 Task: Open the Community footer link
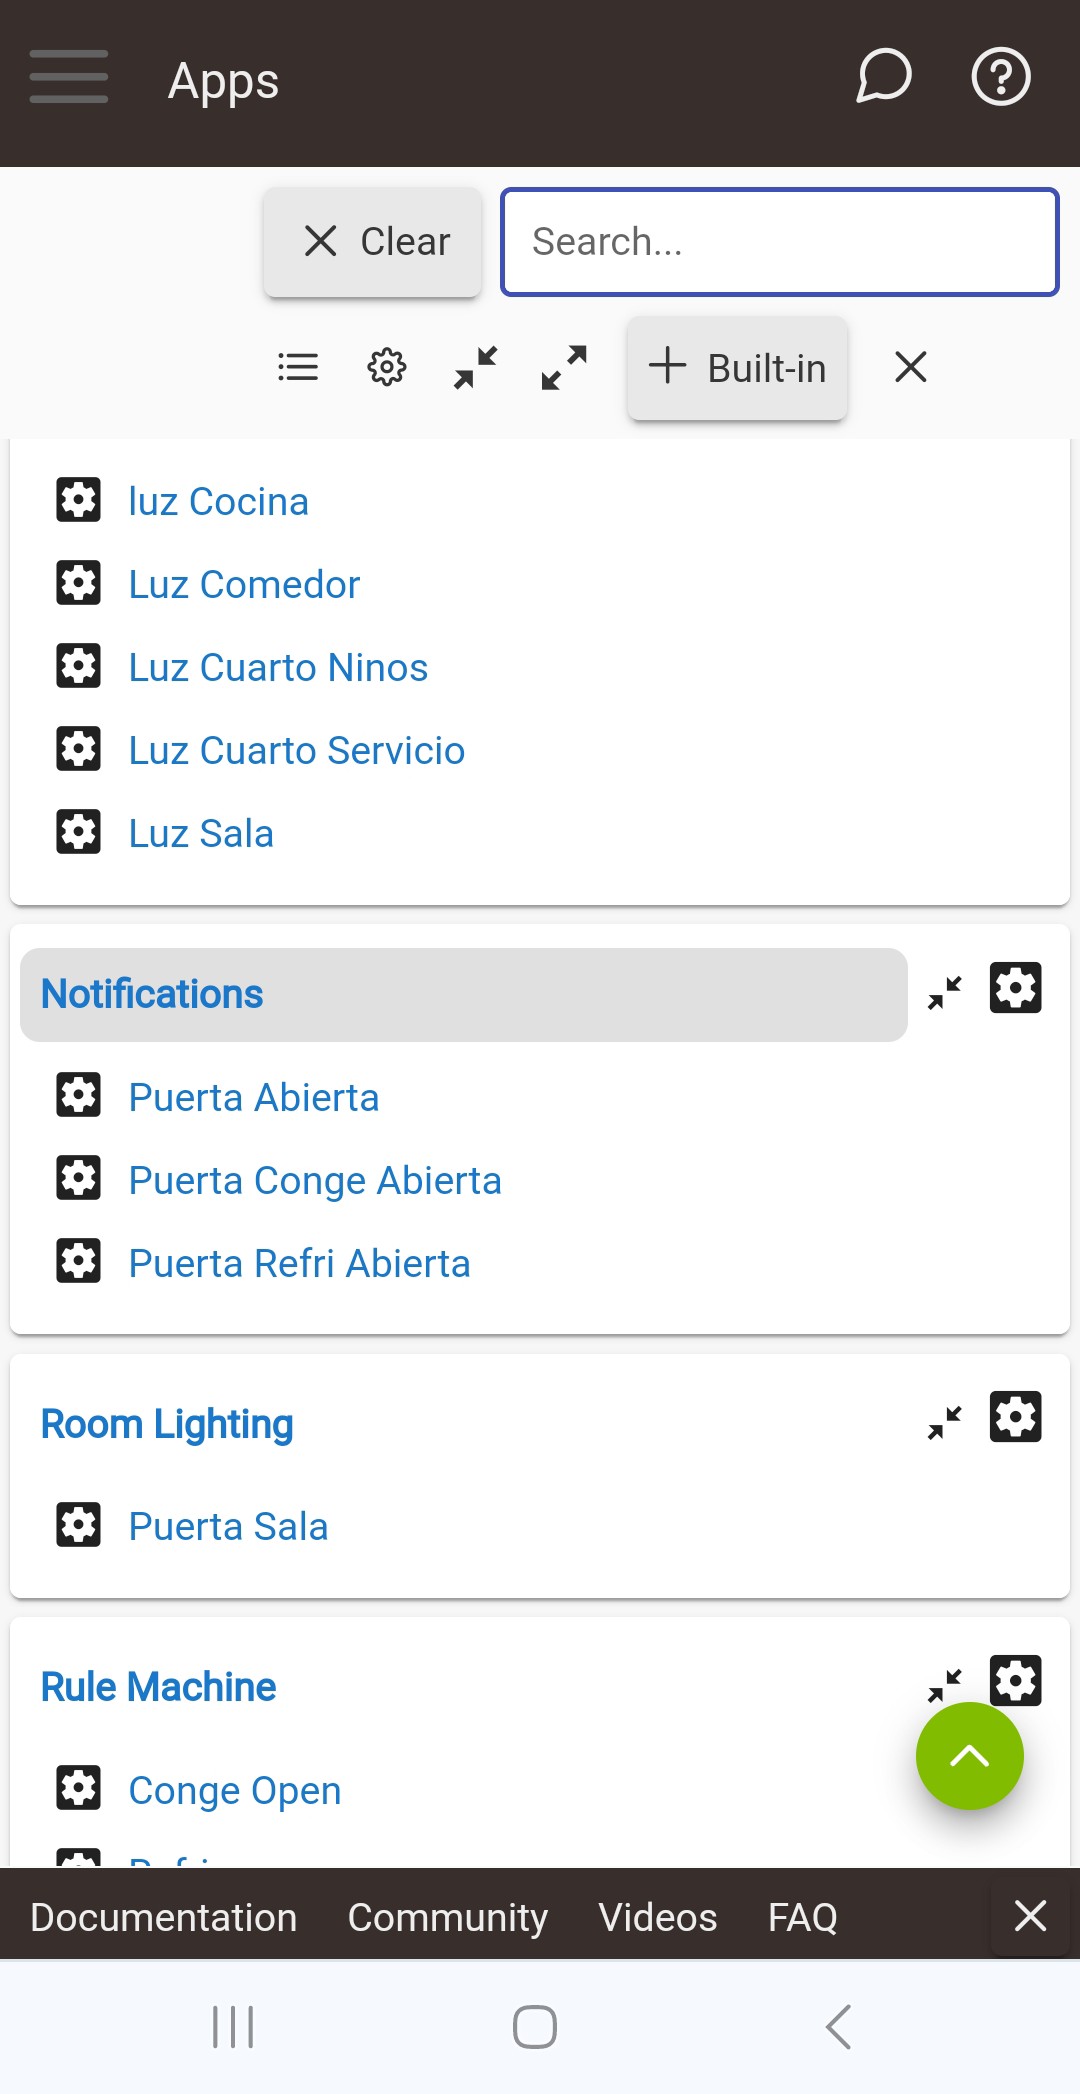(x=448, y=1917)
